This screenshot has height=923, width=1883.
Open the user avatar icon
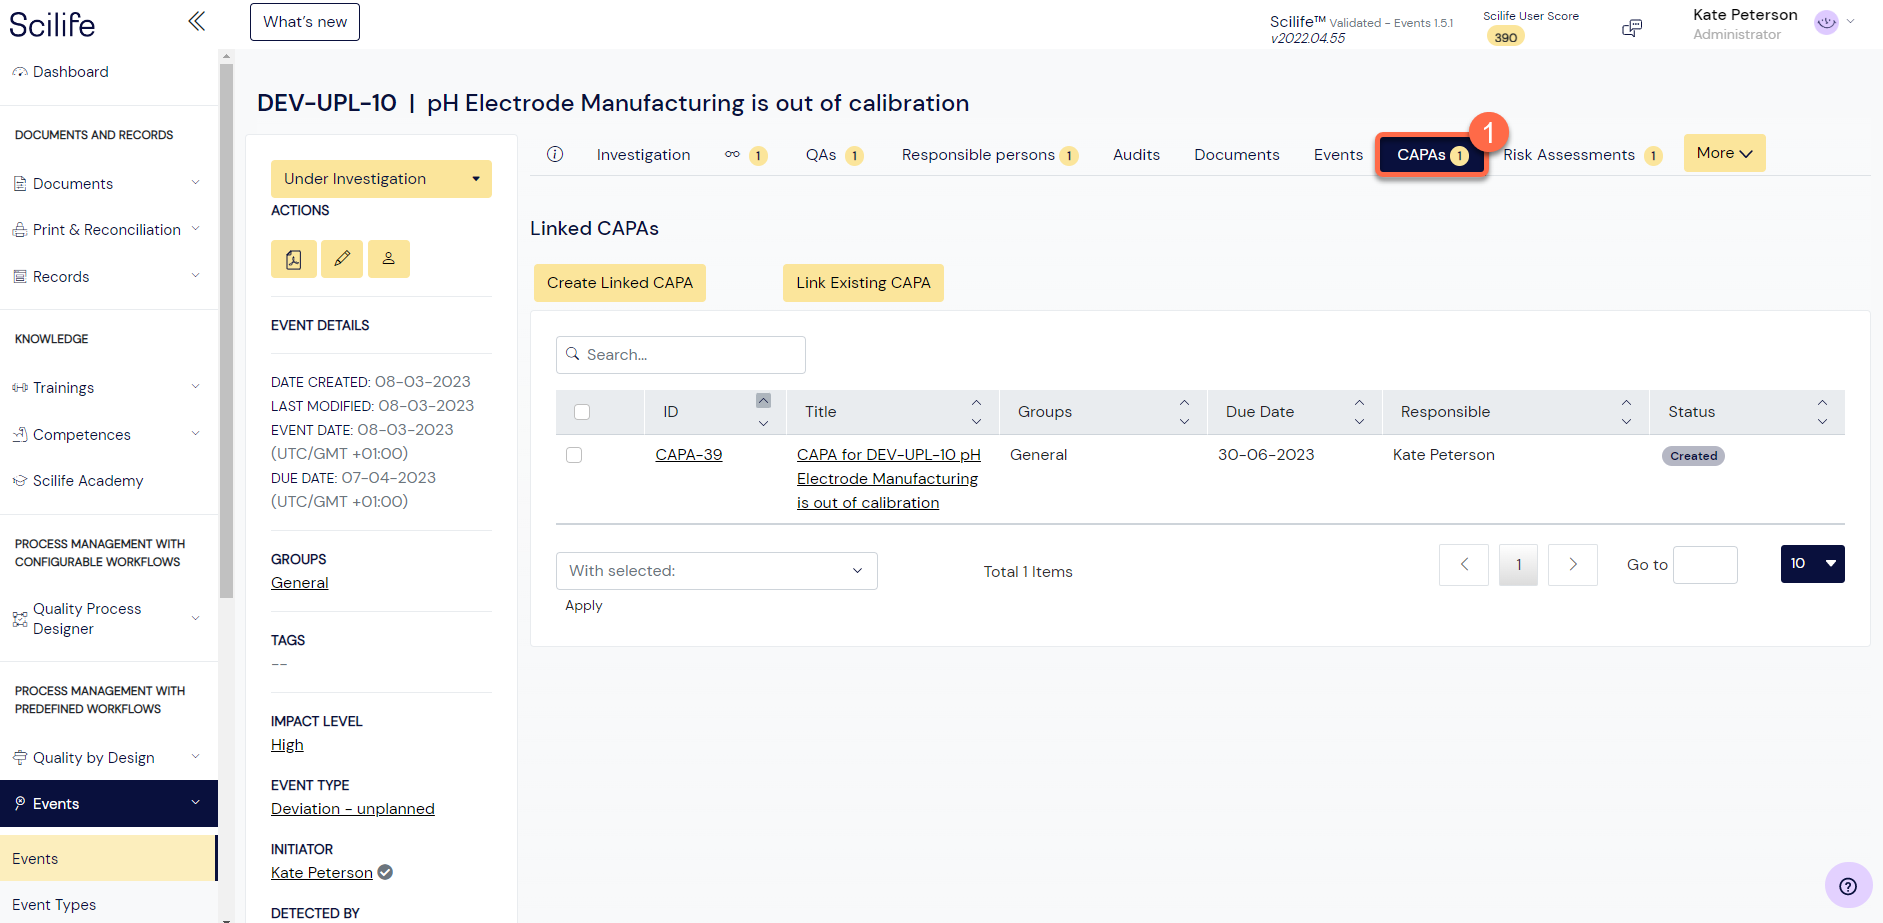click(1826, 22)
